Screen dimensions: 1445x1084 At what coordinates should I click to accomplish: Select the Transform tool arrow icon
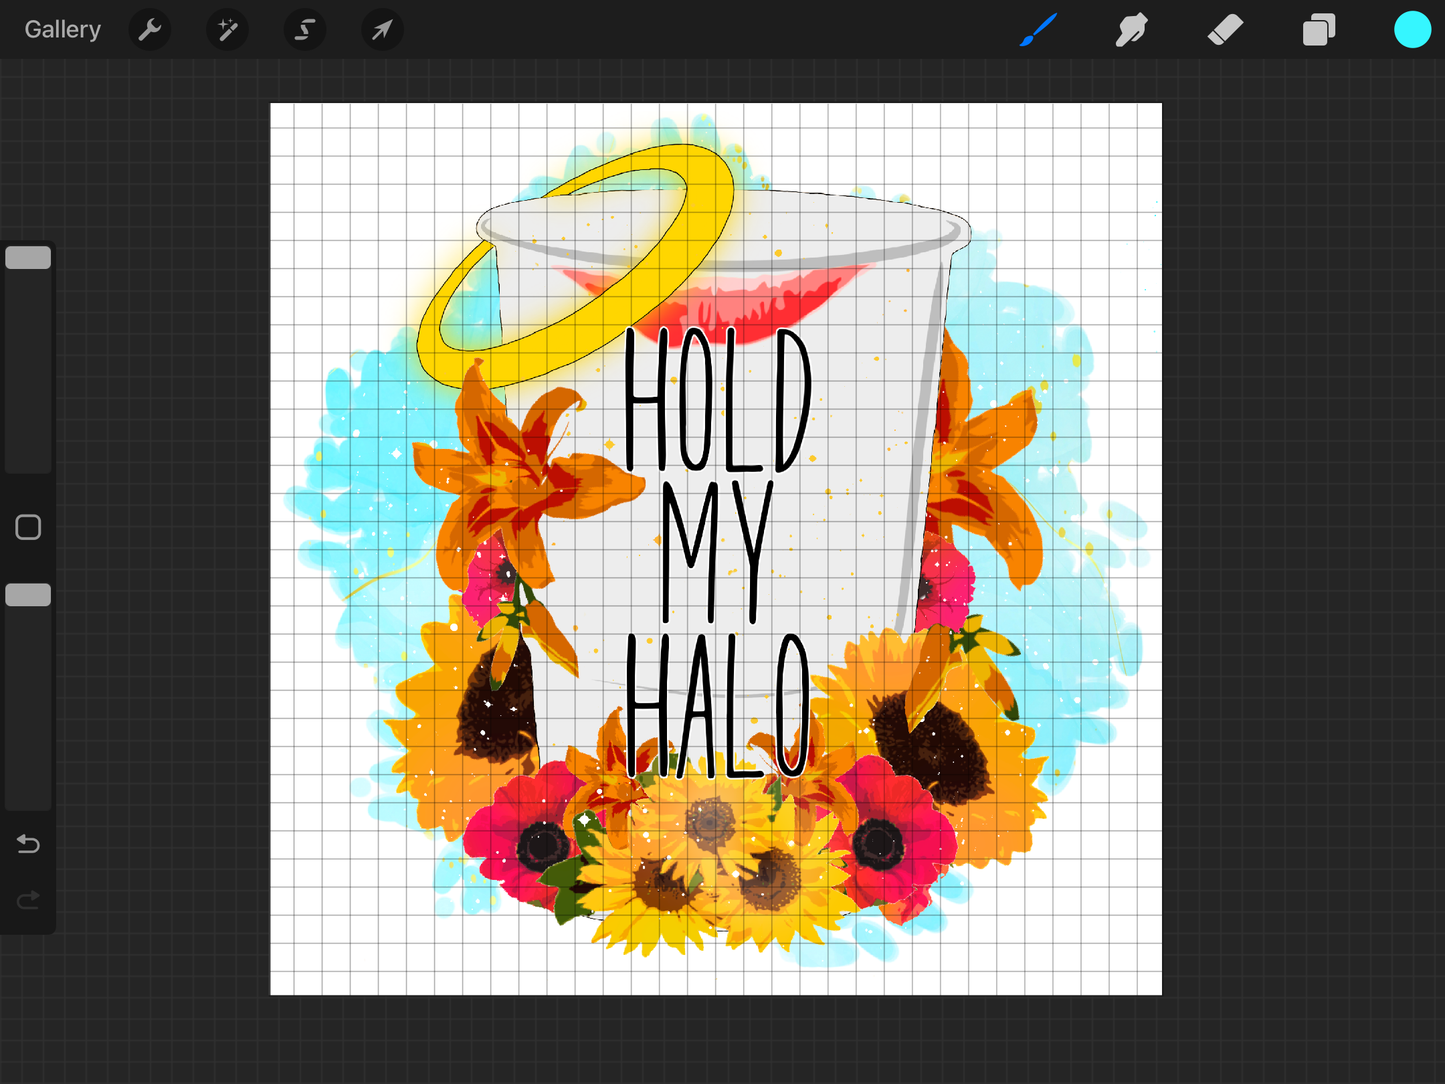click(381, 29)
